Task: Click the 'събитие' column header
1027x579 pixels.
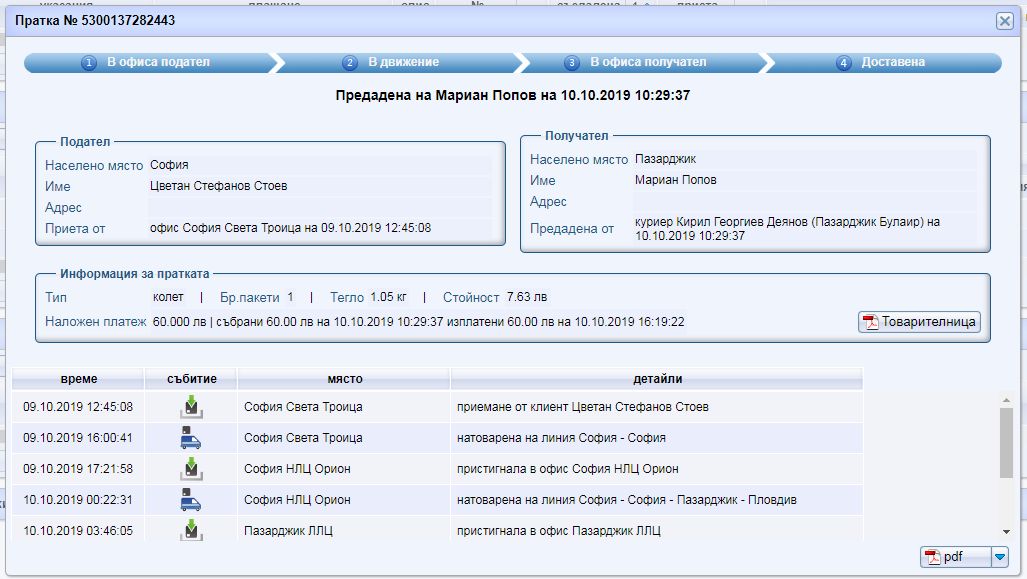Action: (190, 379)
